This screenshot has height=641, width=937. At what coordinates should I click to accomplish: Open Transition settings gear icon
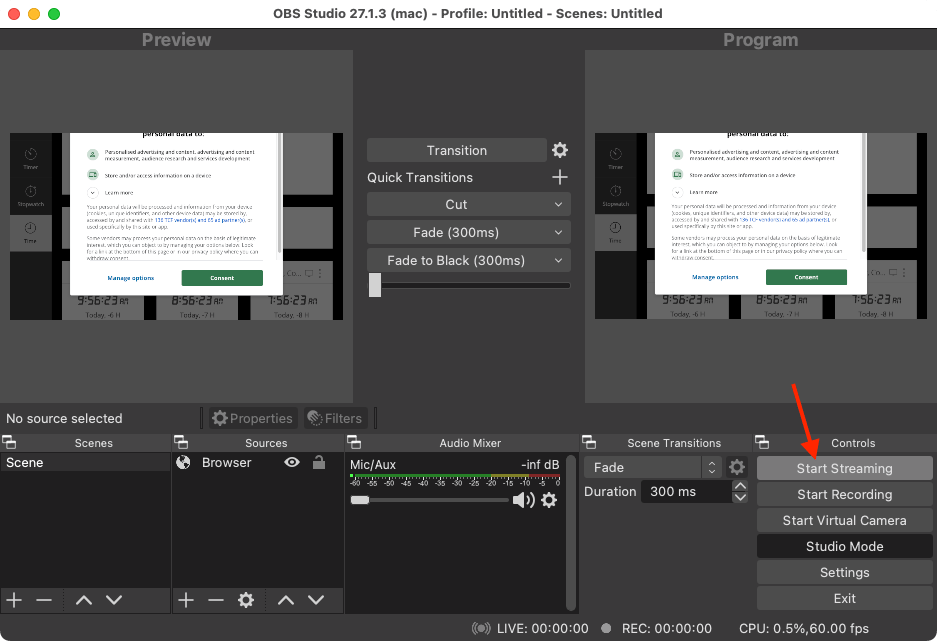(x=560, y=150)
